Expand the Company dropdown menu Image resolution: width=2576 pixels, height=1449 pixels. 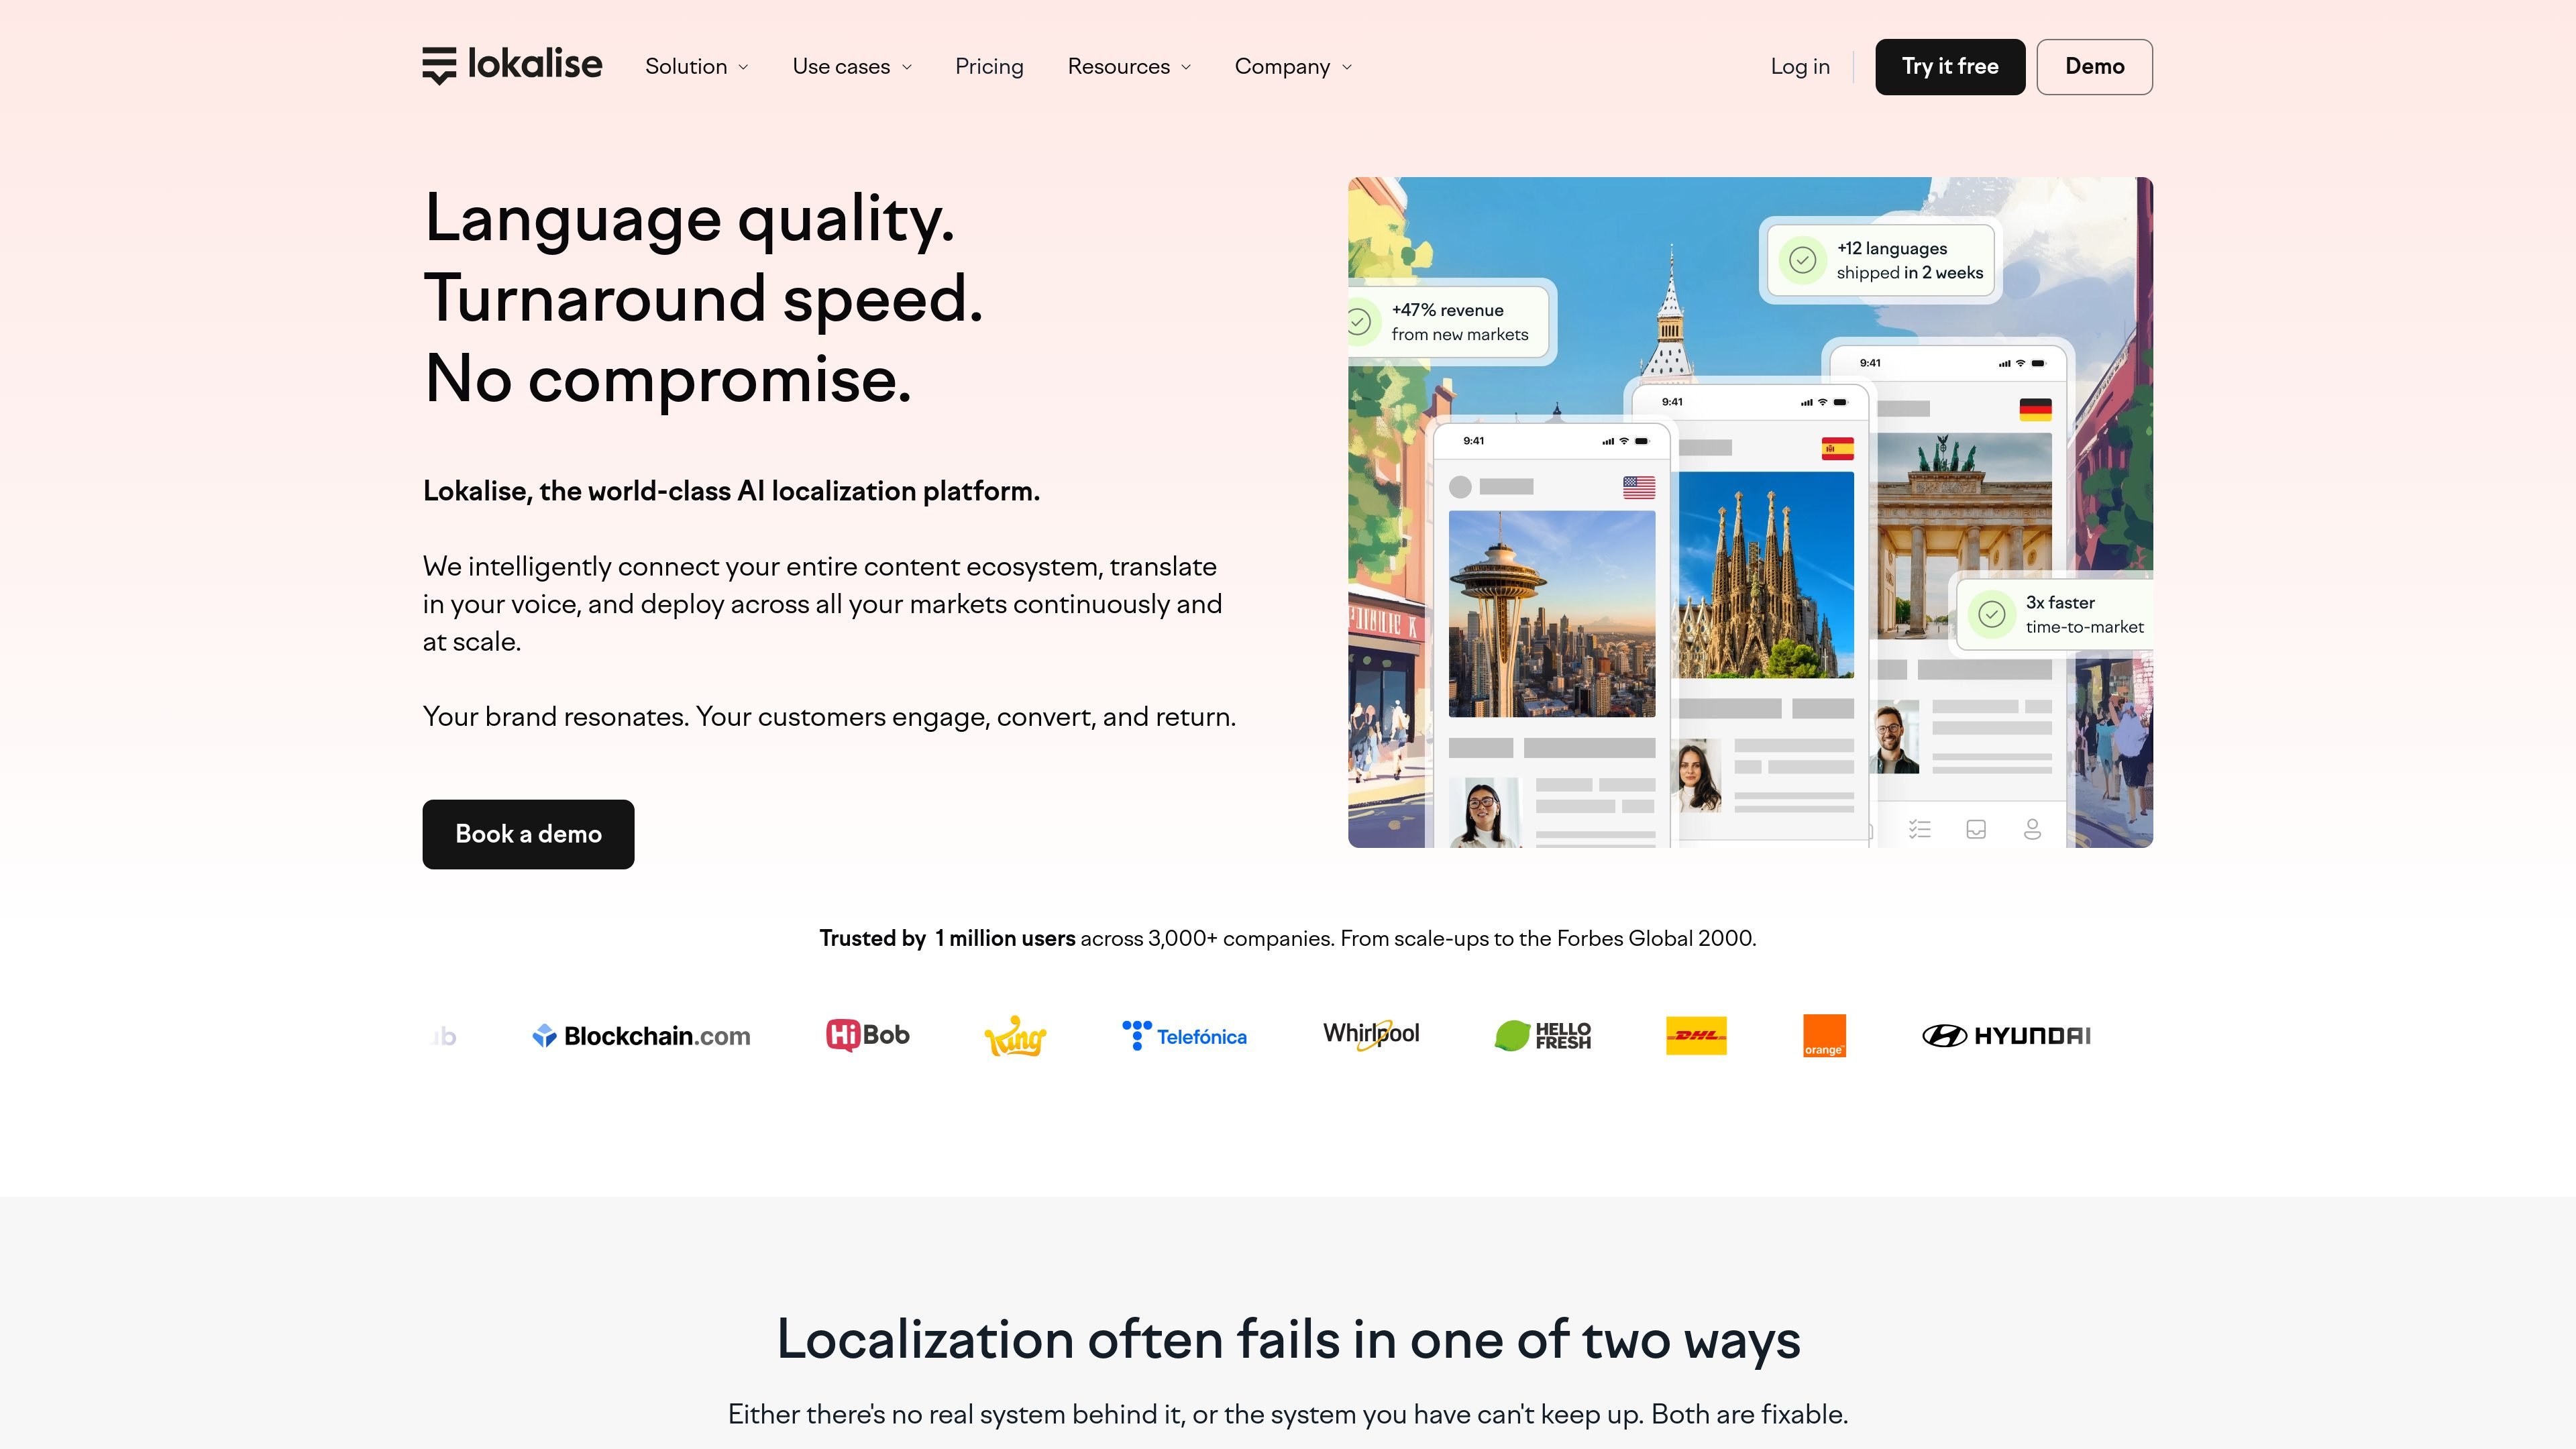pos(1293,66)
